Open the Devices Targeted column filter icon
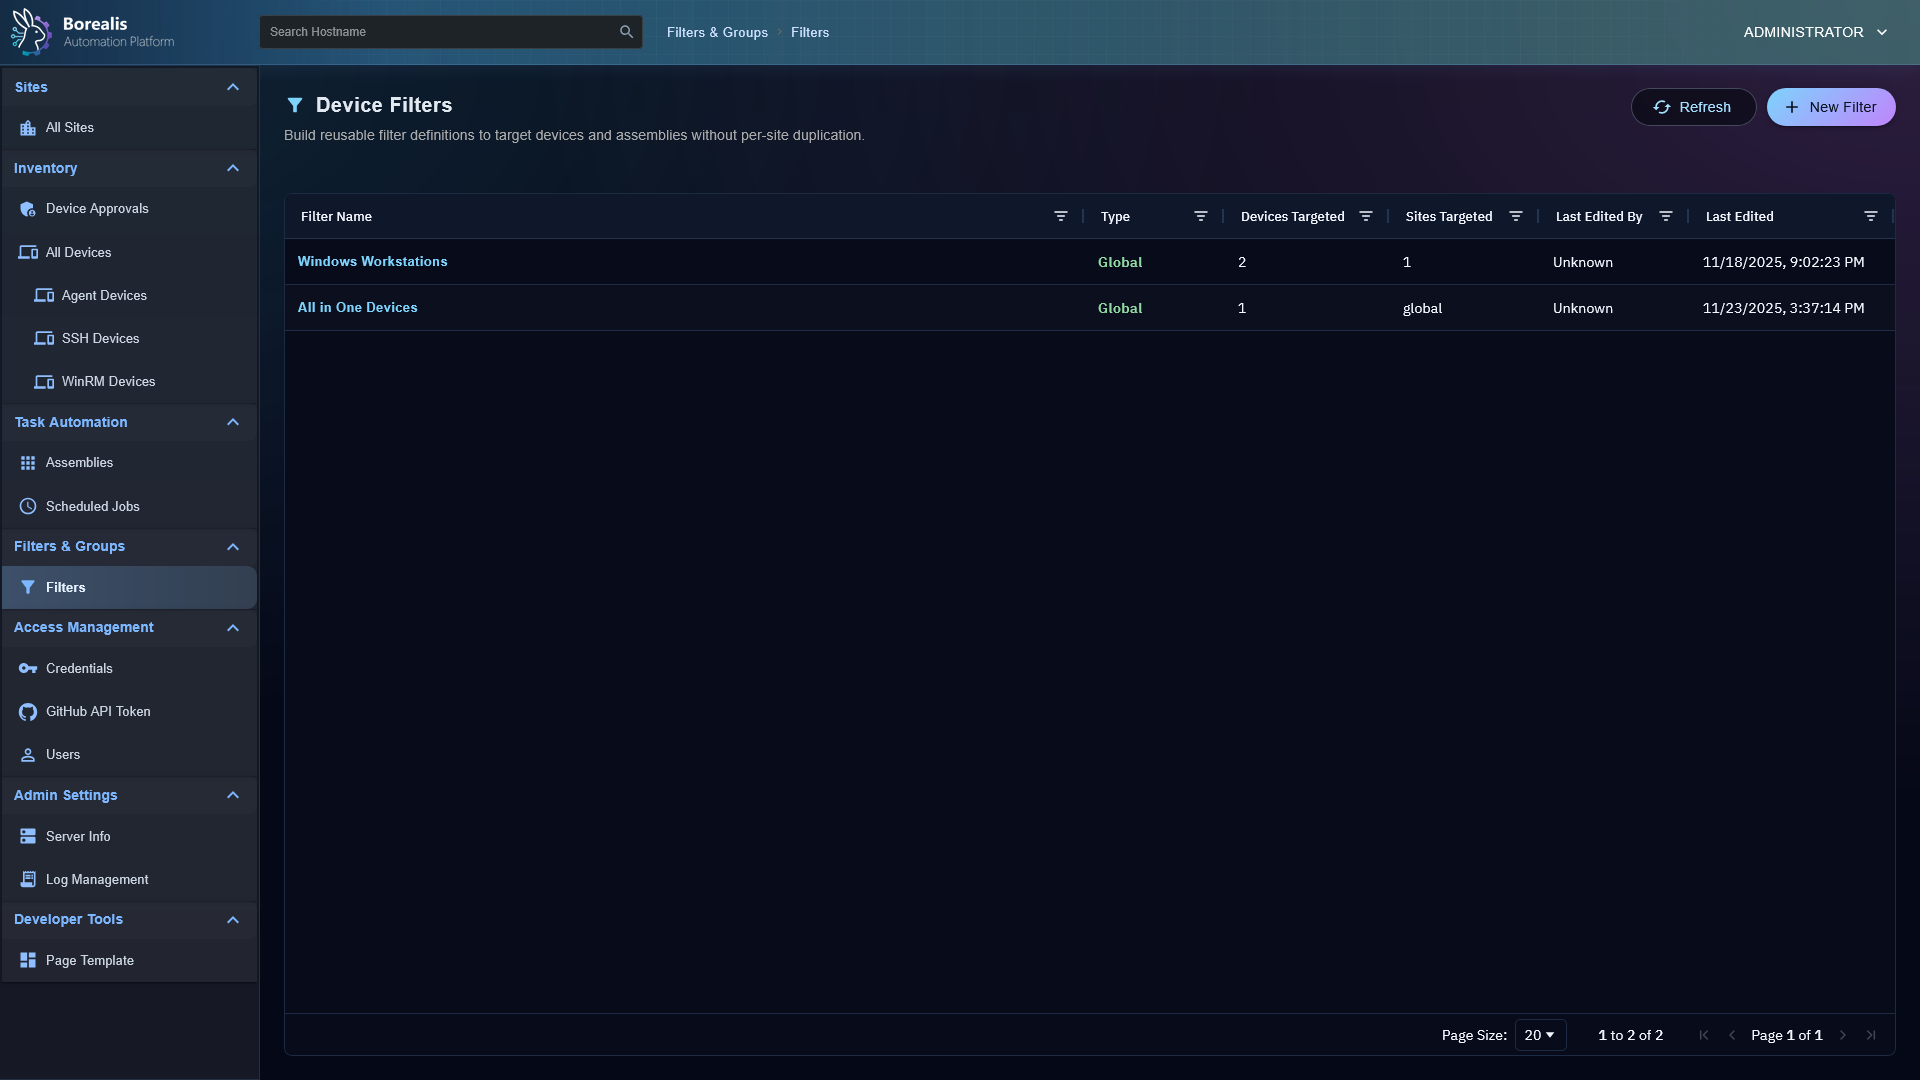This screenshot has width=1920, height=1080. [x=1365, y=216]
